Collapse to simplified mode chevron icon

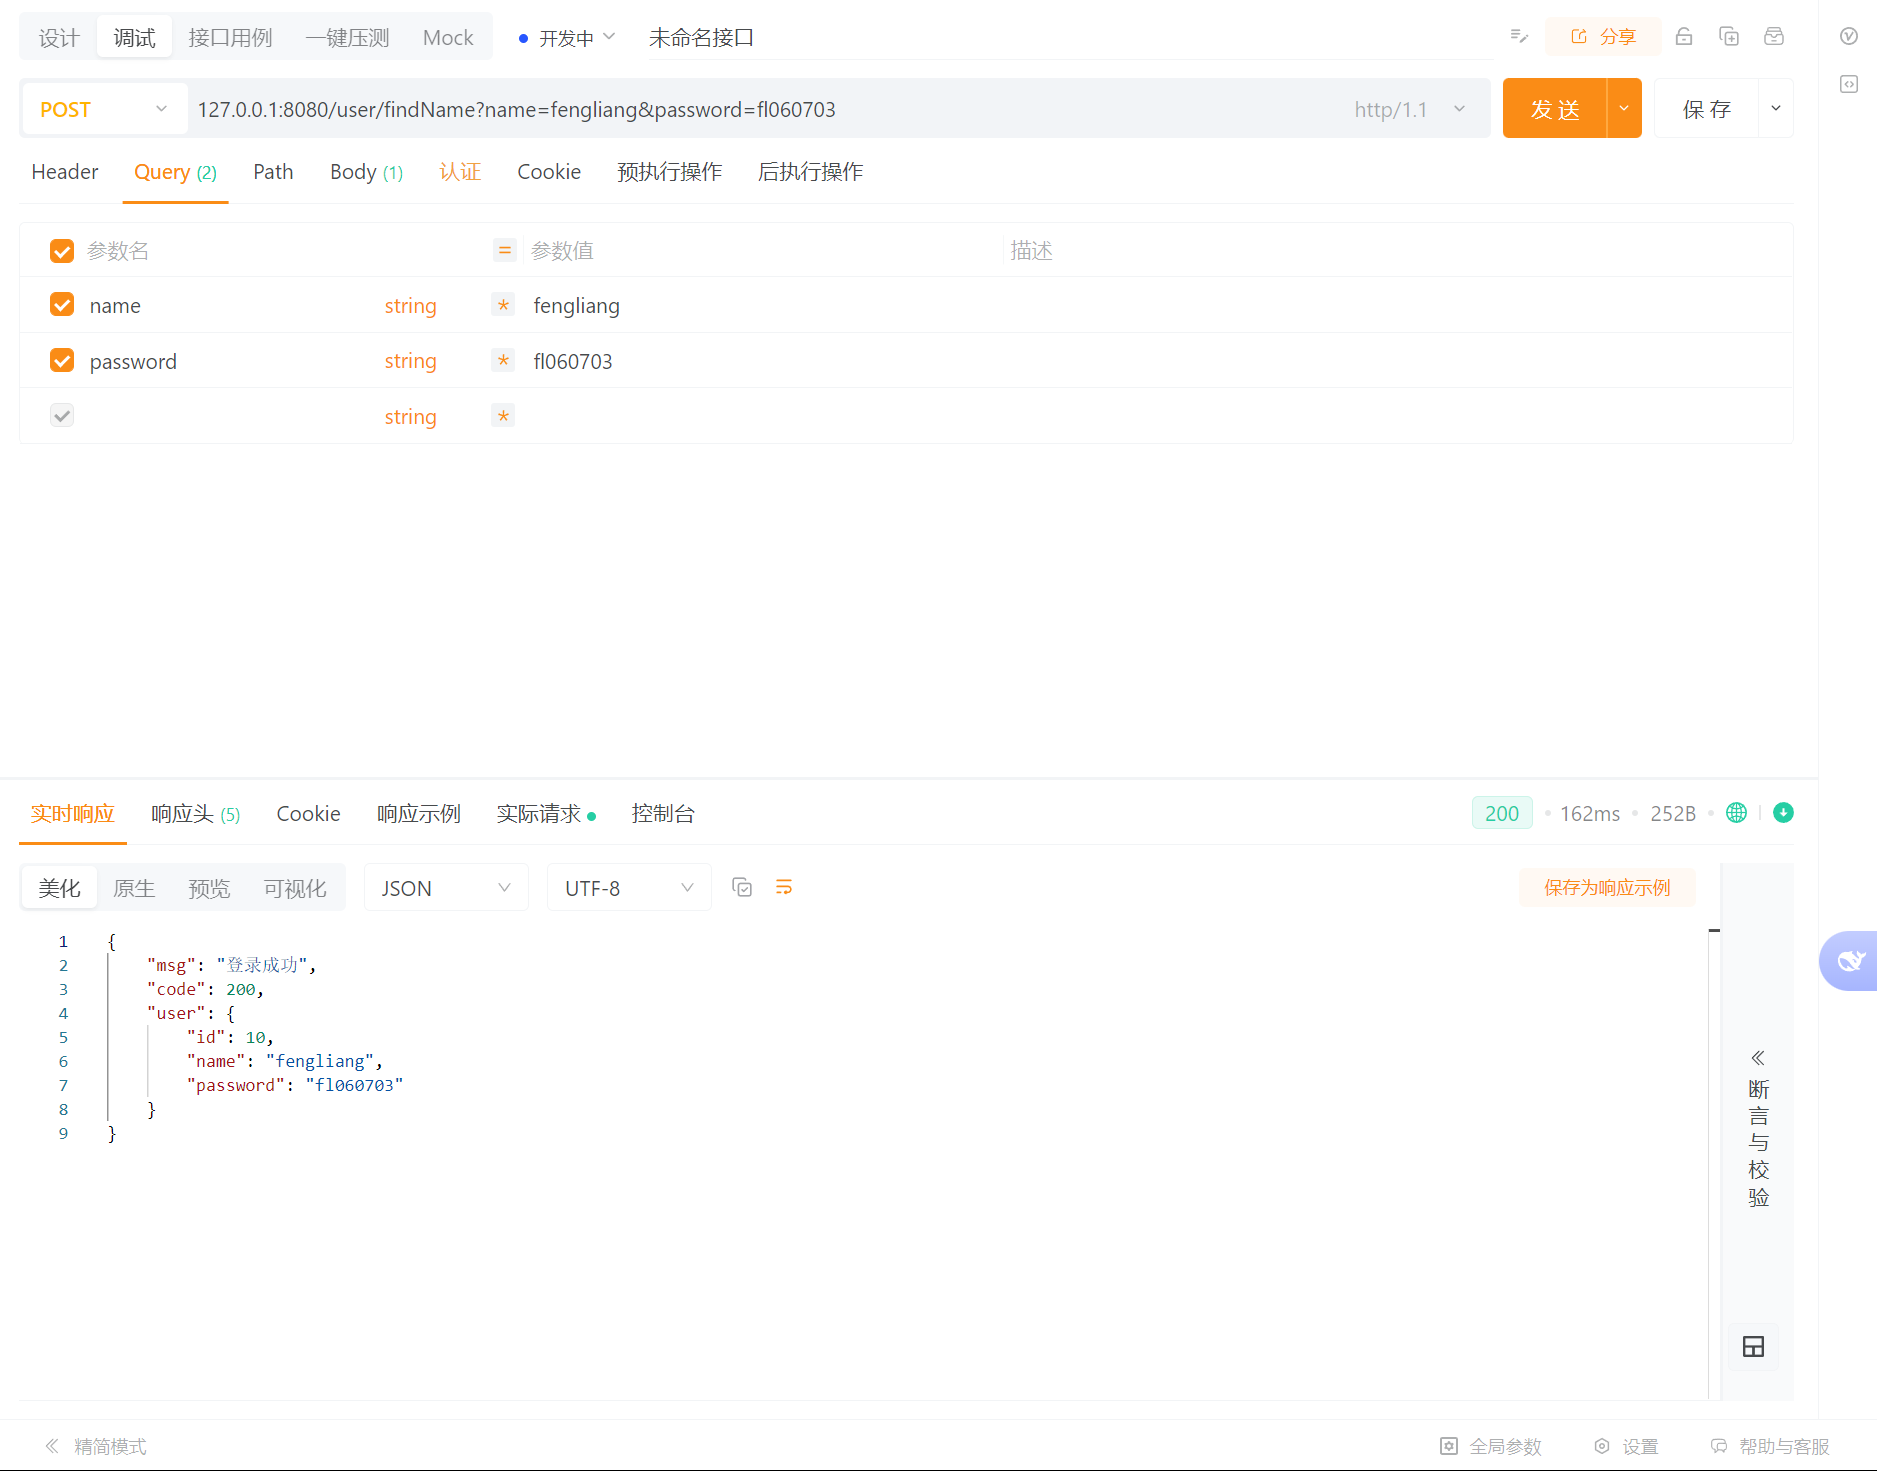(52, 1446)
